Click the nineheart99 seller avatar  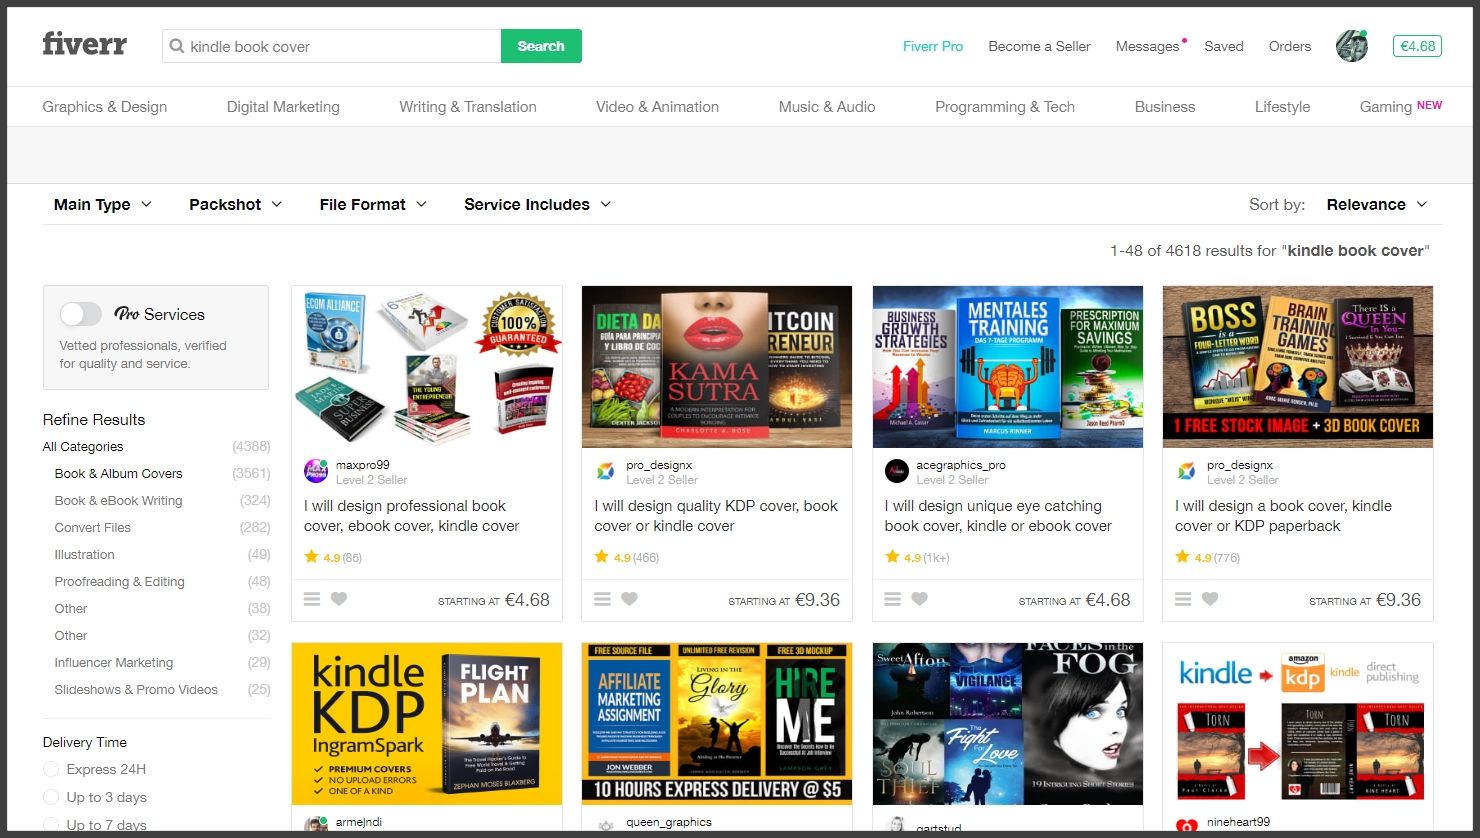[1187, 826]
